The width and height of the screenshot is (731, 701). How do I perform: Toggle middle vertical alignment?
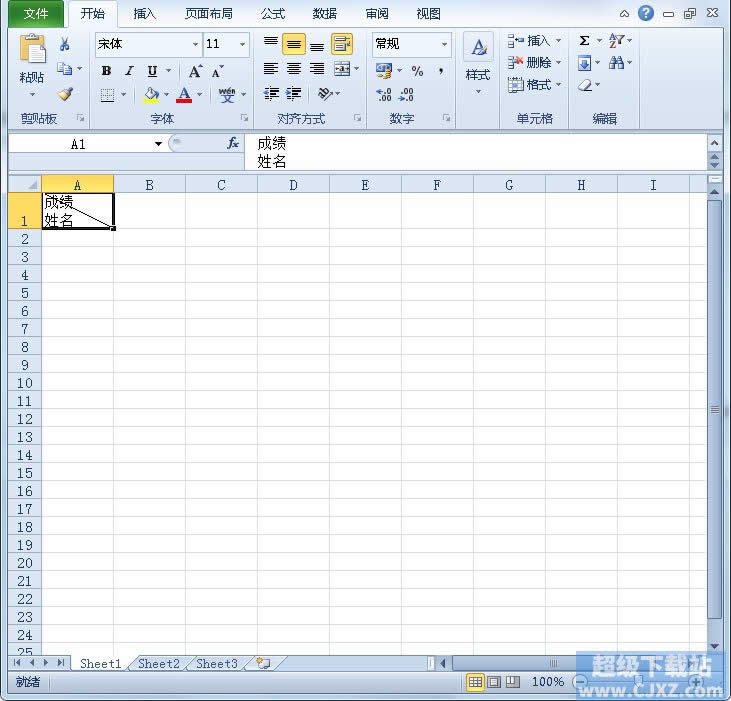[294, 44]
